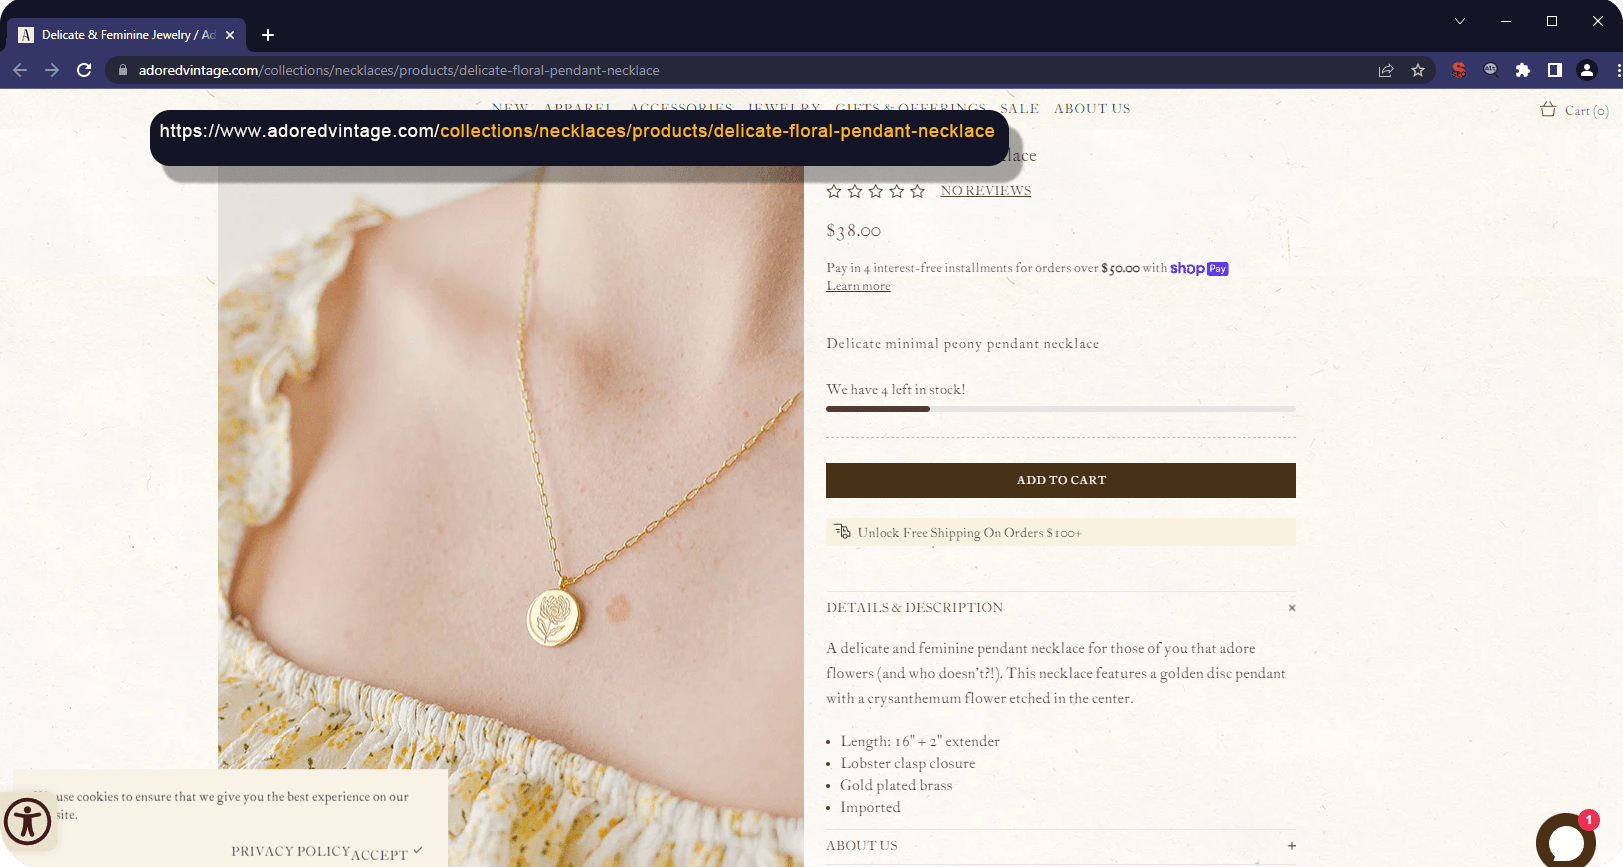Close the Delicate & Feminine Jewelry tab
The width and height of the screenshot is (1623, 867).
[x=230, y=35]
